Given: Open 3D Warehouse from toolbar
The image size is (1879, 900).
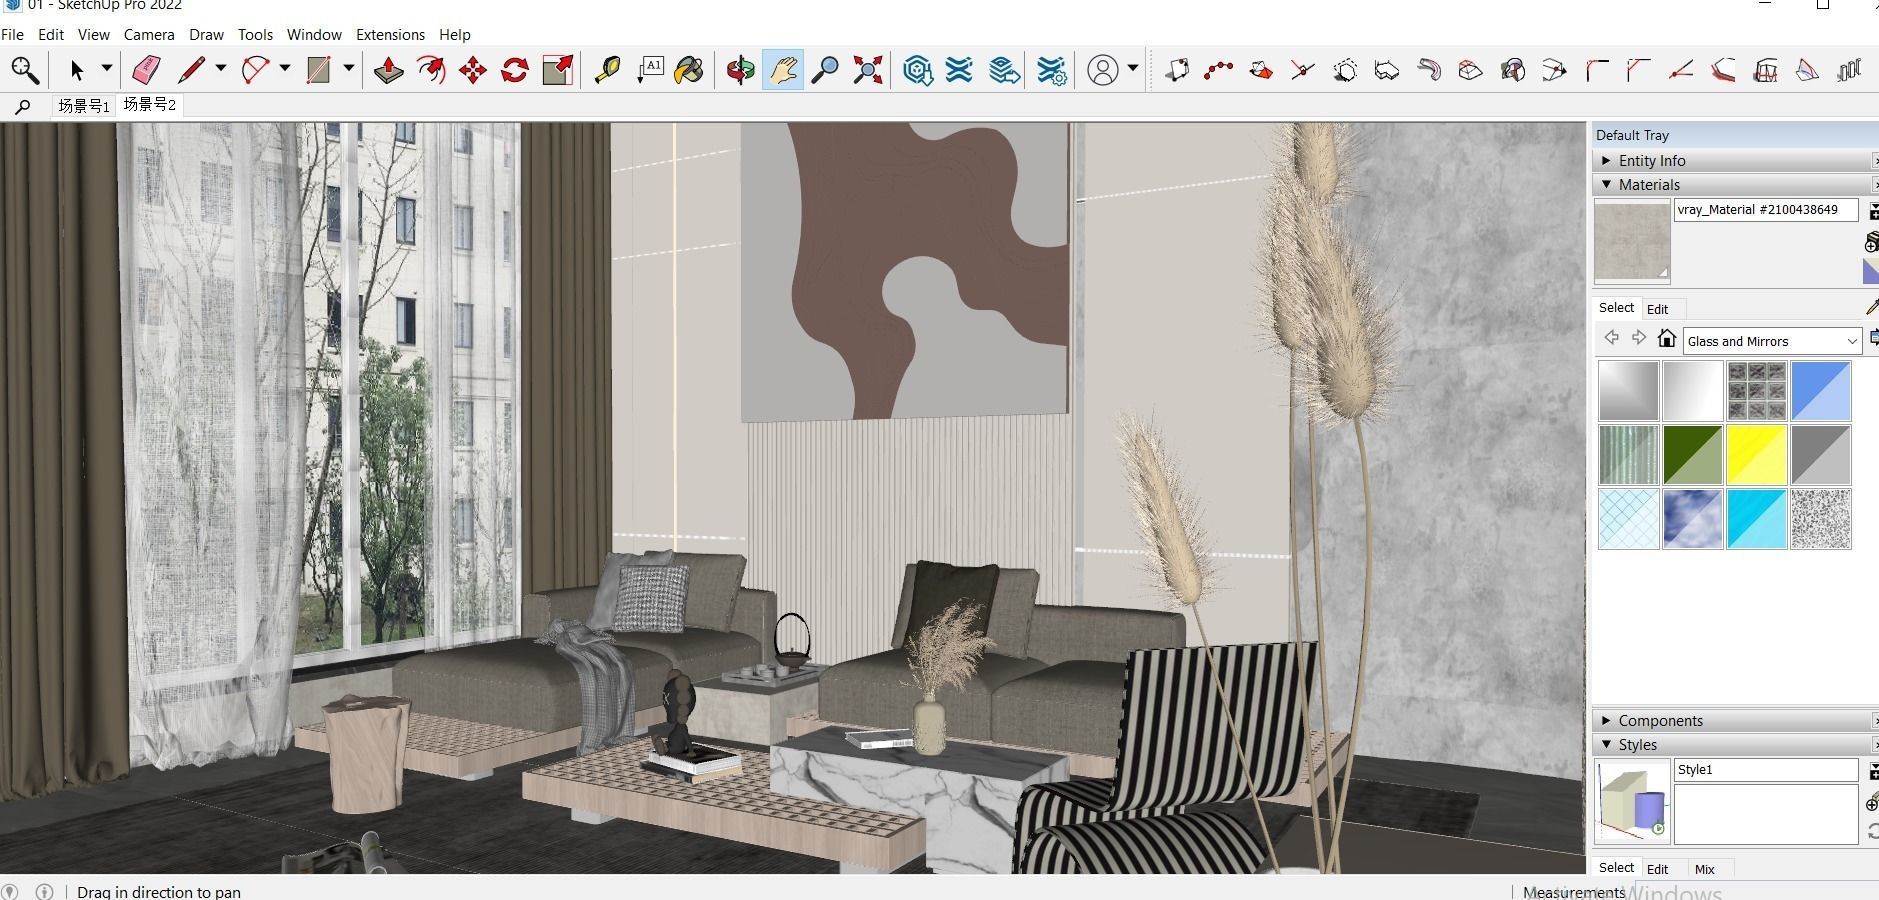Looking at the screenshot, I should 917,70.
